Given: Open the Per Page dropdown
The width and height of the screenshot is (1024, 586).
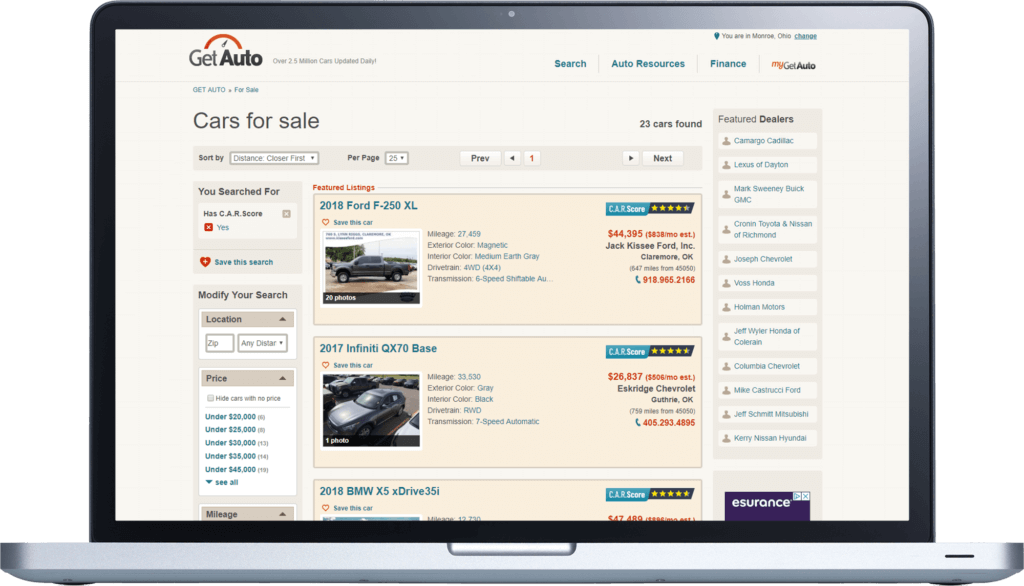Looking at the screenshot, I should point(396,158).
